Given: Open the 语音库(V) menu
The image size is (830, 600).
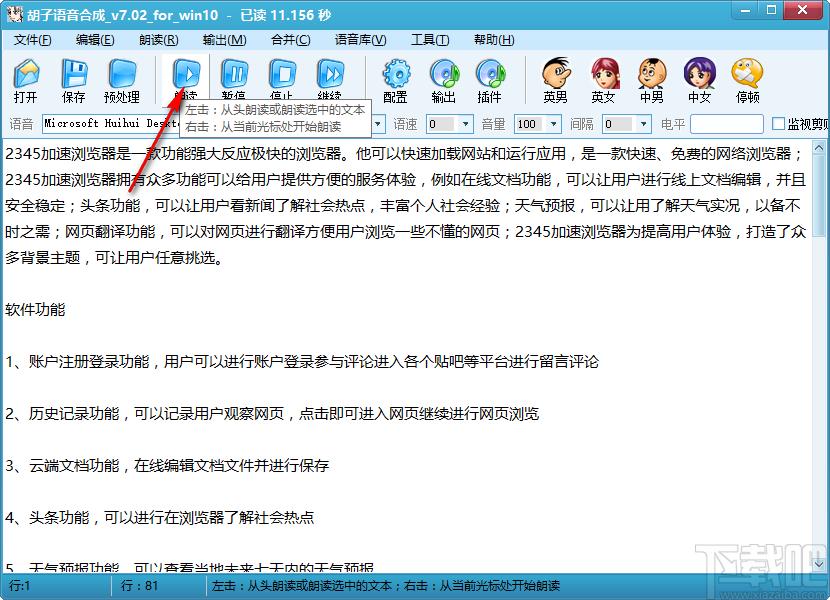Looking at the screenshot, I should coord(360,40).
